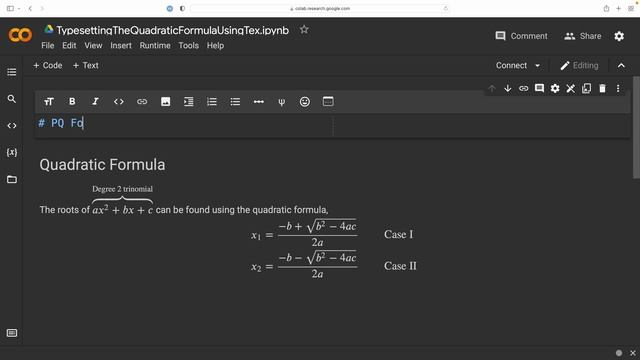Open the Tools menu

[189, 45]
